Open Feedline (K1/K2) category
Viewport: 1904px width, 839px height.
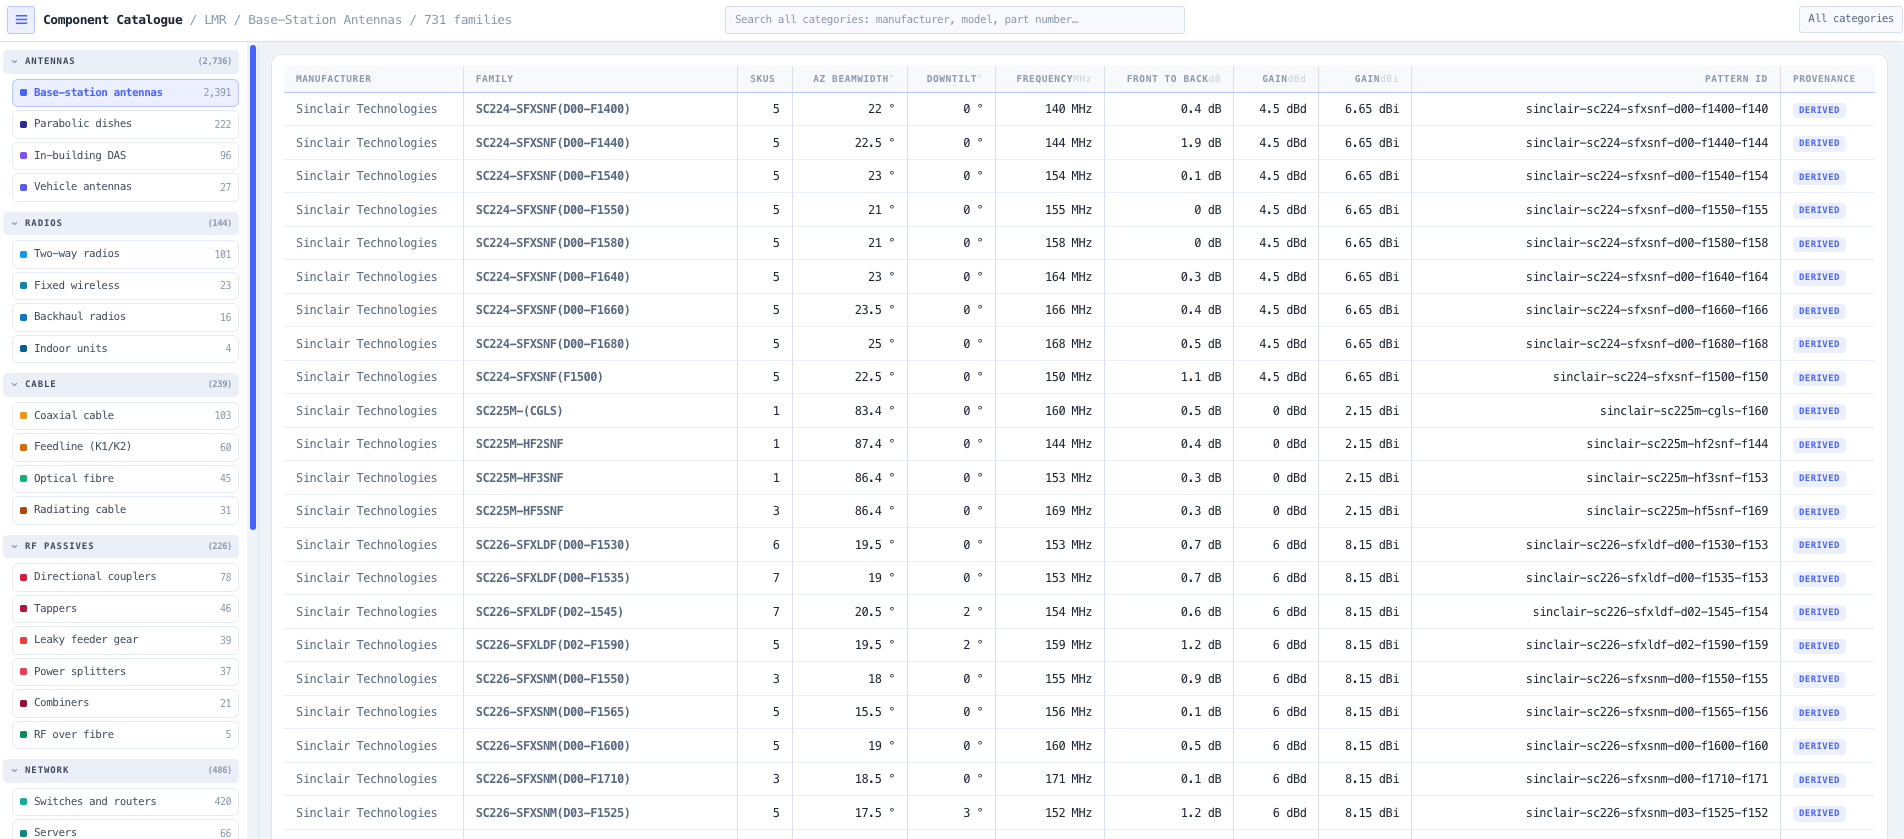(x=125, y=447)
